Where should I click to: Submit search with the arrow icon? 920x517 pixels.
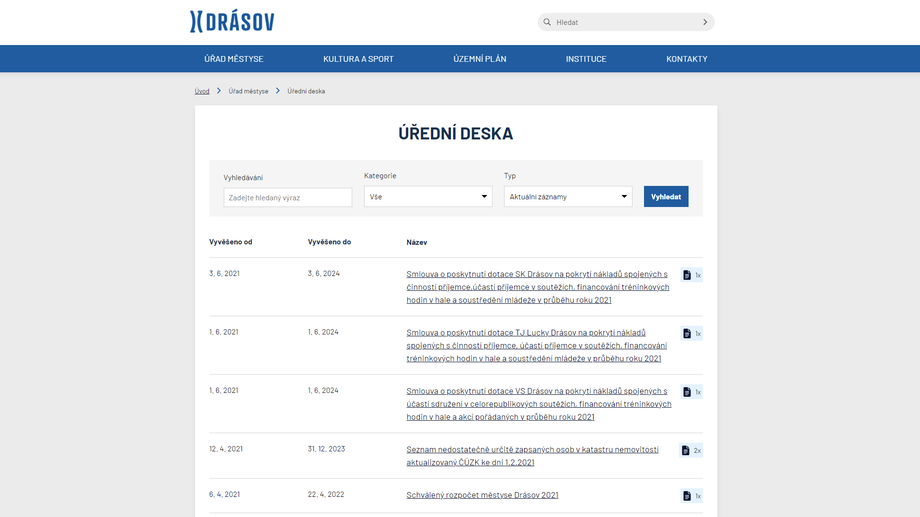click(704, 22)
